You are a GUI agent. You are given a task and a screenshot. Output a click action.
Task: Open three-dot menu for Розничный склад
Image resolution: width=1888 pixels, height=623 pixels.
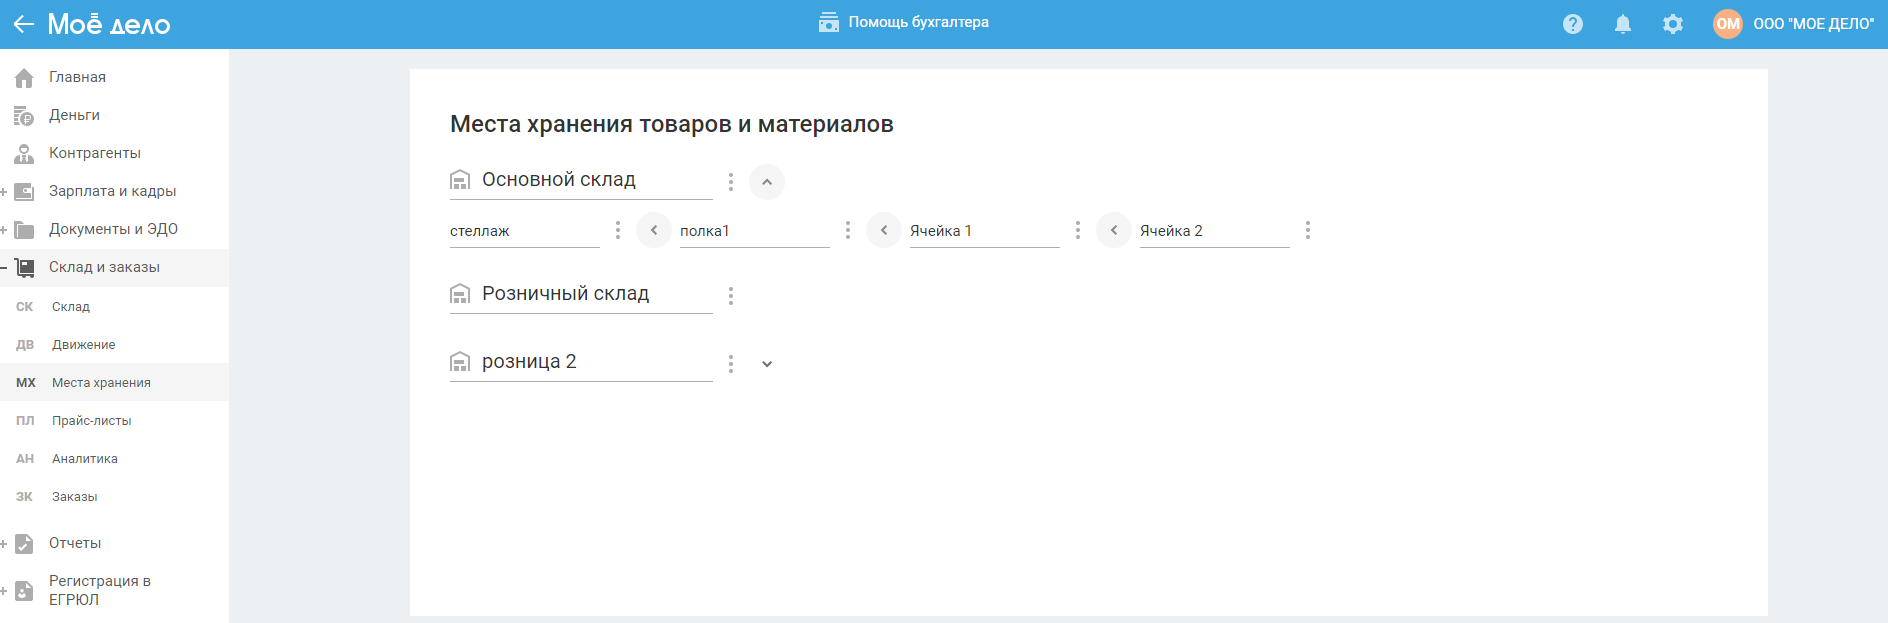pyautogui.click(x=731, y=296)
